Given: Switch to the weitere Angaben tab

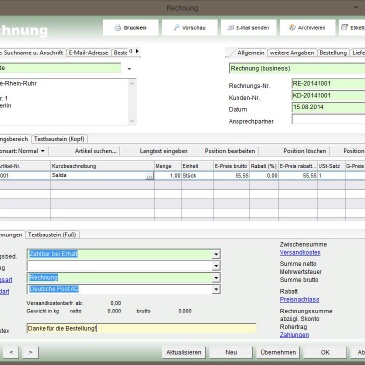Looking at the screenshot, I should tap(292, 53).
